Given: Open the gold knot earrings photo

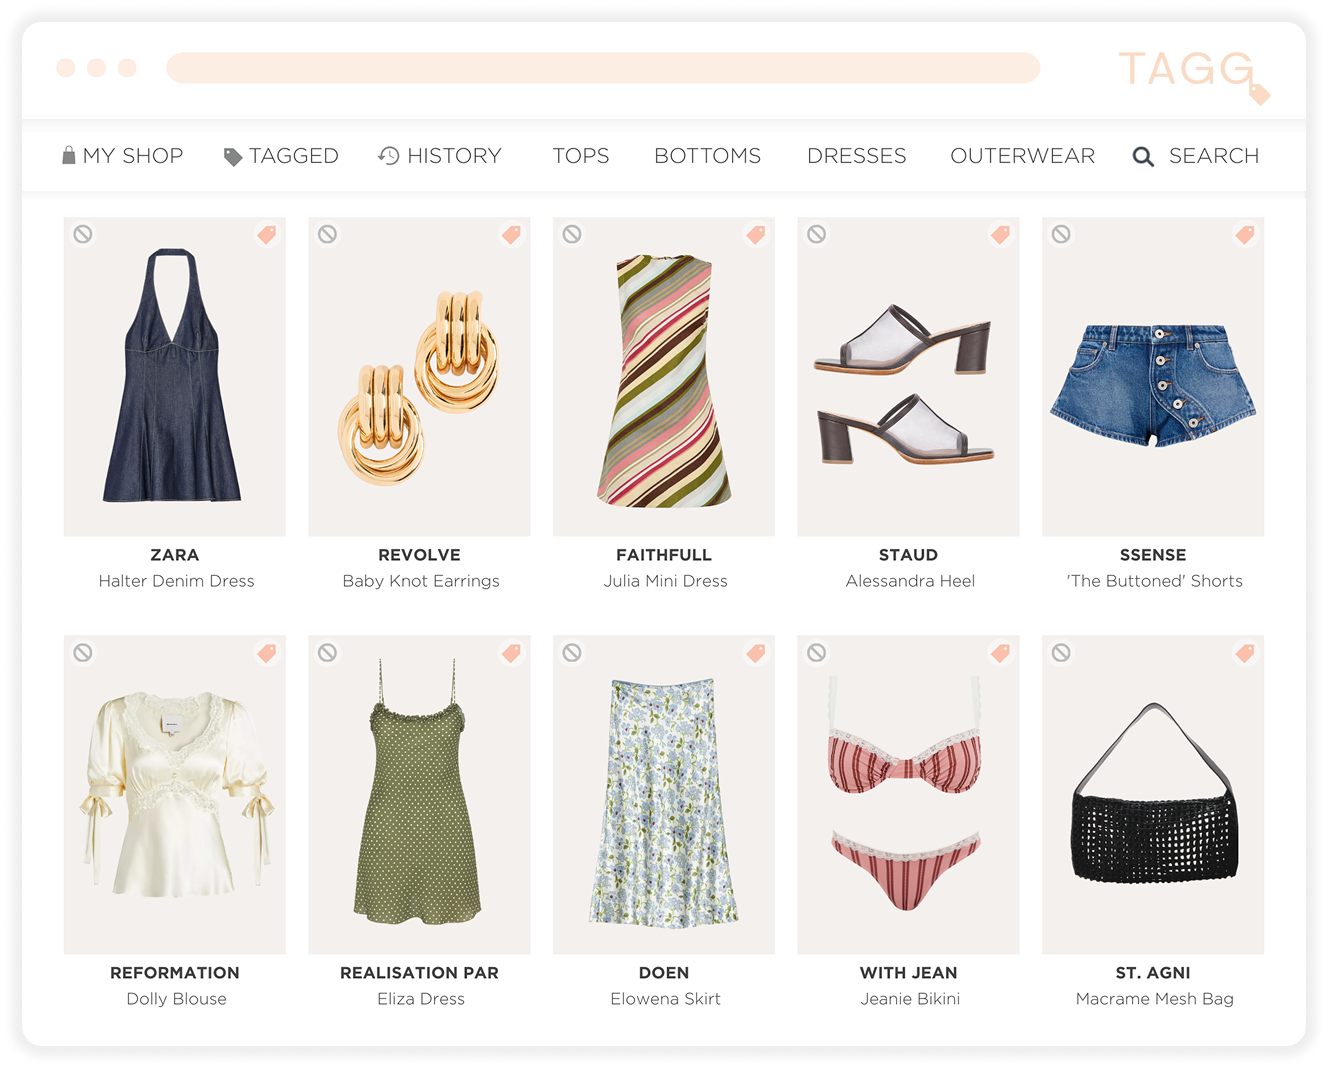Looking at the screenshot, I should tap(419, 377).
